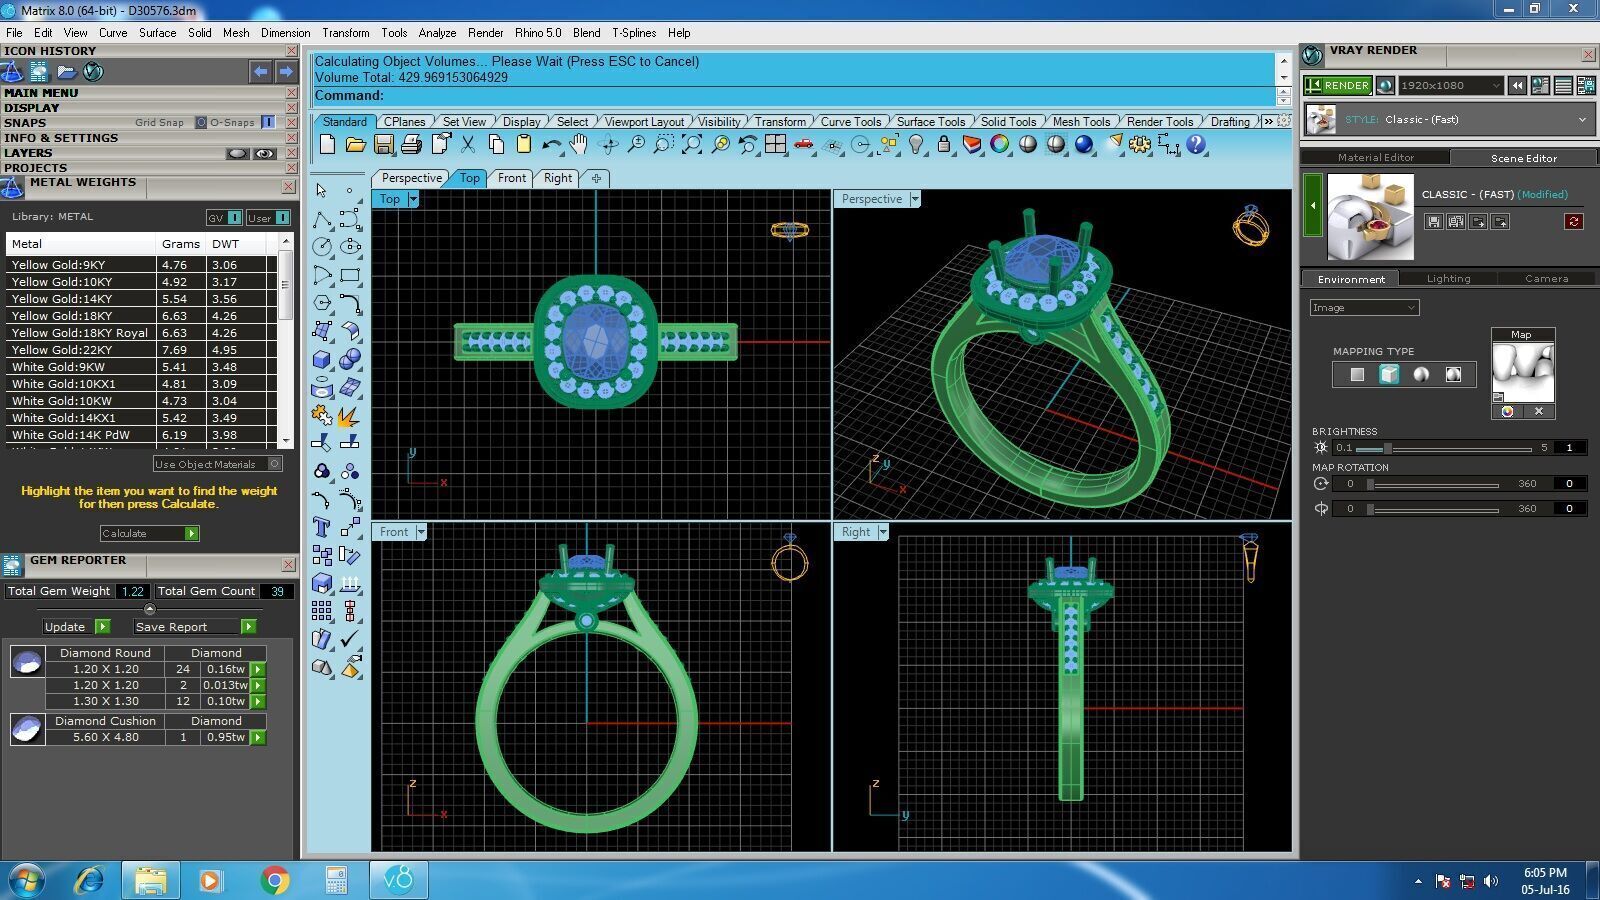Collapse Scene Editor with green left arrow
The width and height of the screenshot is (1600, 900).
(x=1313, y=205)
